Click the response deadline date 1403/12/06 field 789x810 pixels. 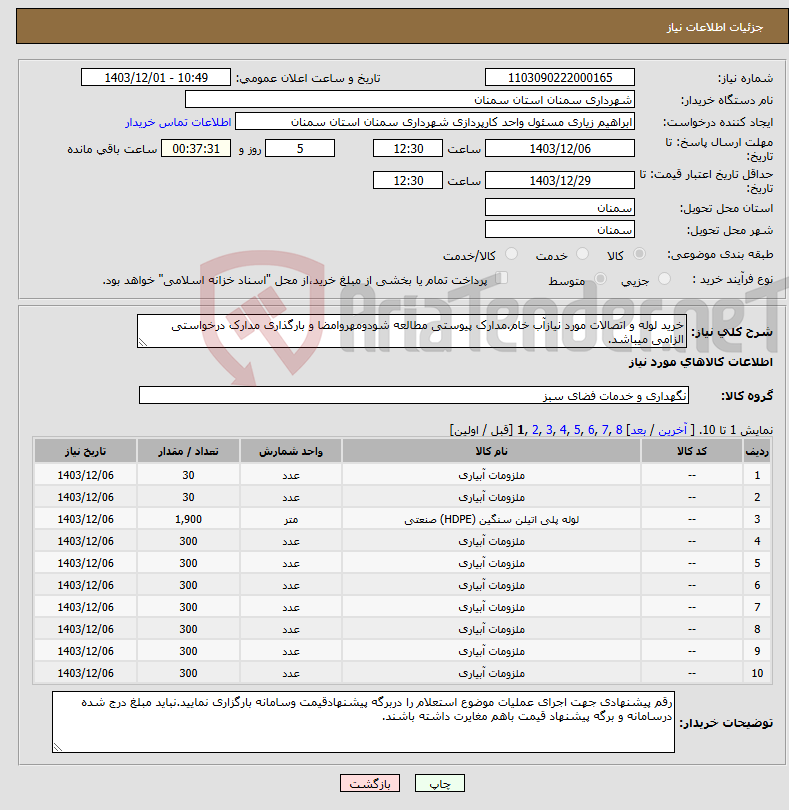tap(560, 148)
